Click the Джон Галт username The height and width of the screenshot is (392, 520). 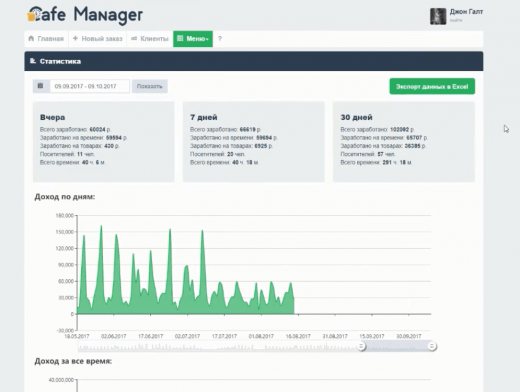(466, 12)
